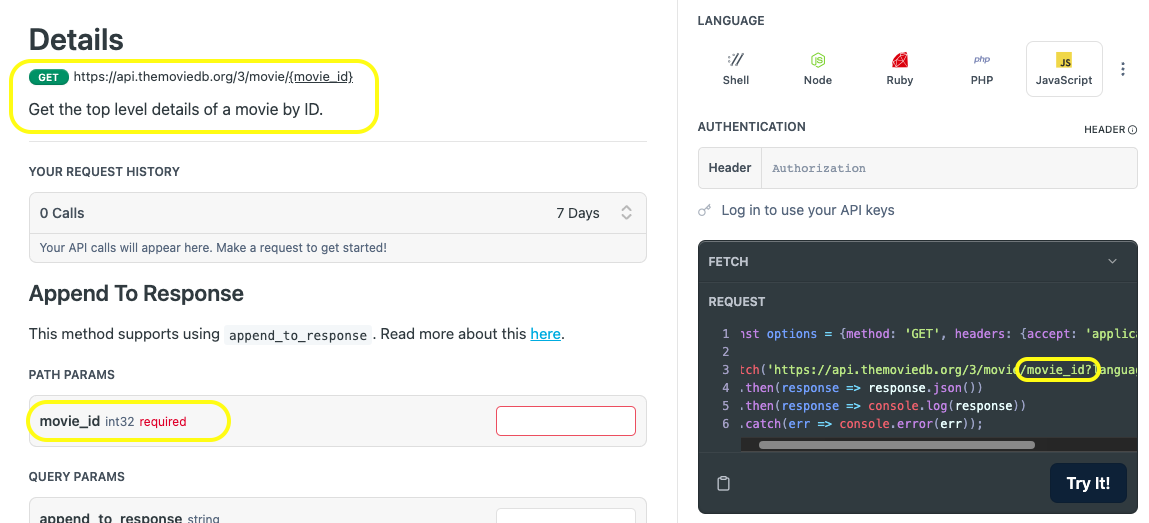Click the 'movie_id' parameter name
1149x523 pixels.
[70, 421]
